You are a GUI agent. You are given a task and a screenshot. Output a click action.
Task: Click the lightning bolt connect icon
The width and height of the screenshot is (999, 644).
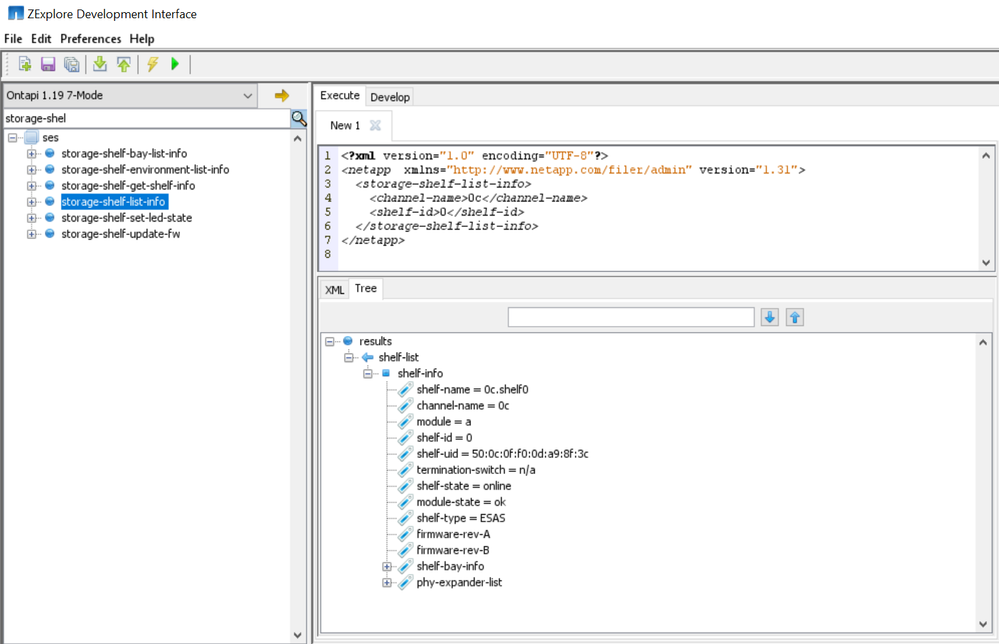click(x=152, y=65)
